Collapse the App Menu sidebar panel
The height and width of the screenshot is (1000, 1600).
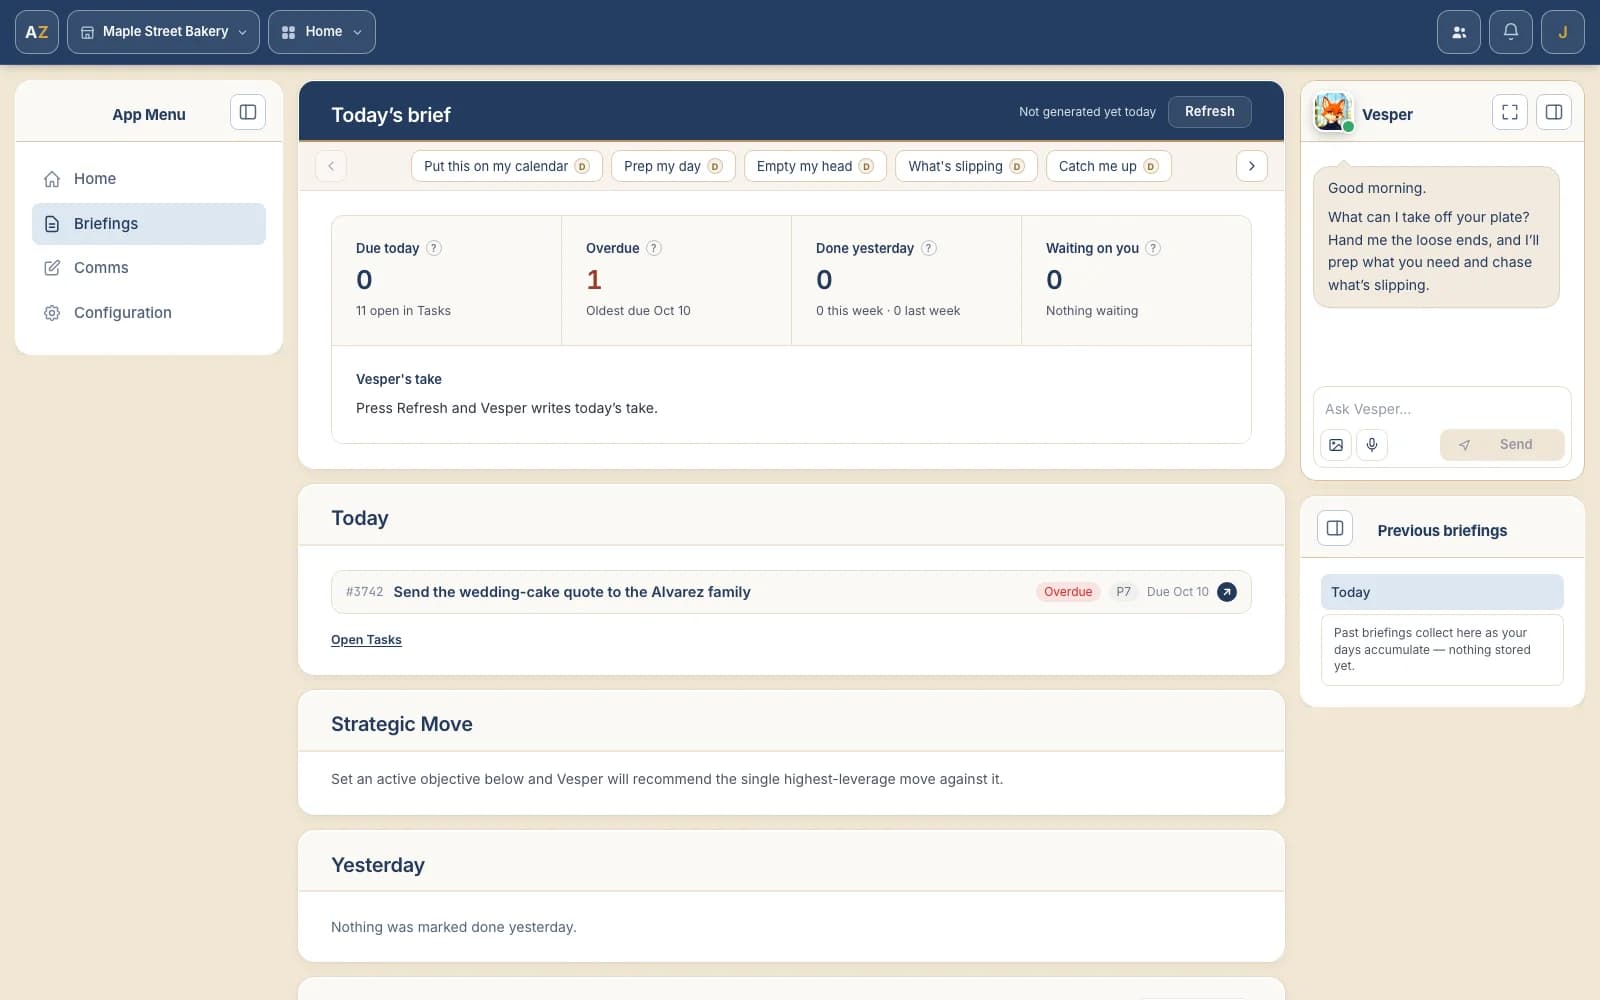pyautogui.click(x=248, y=112)
